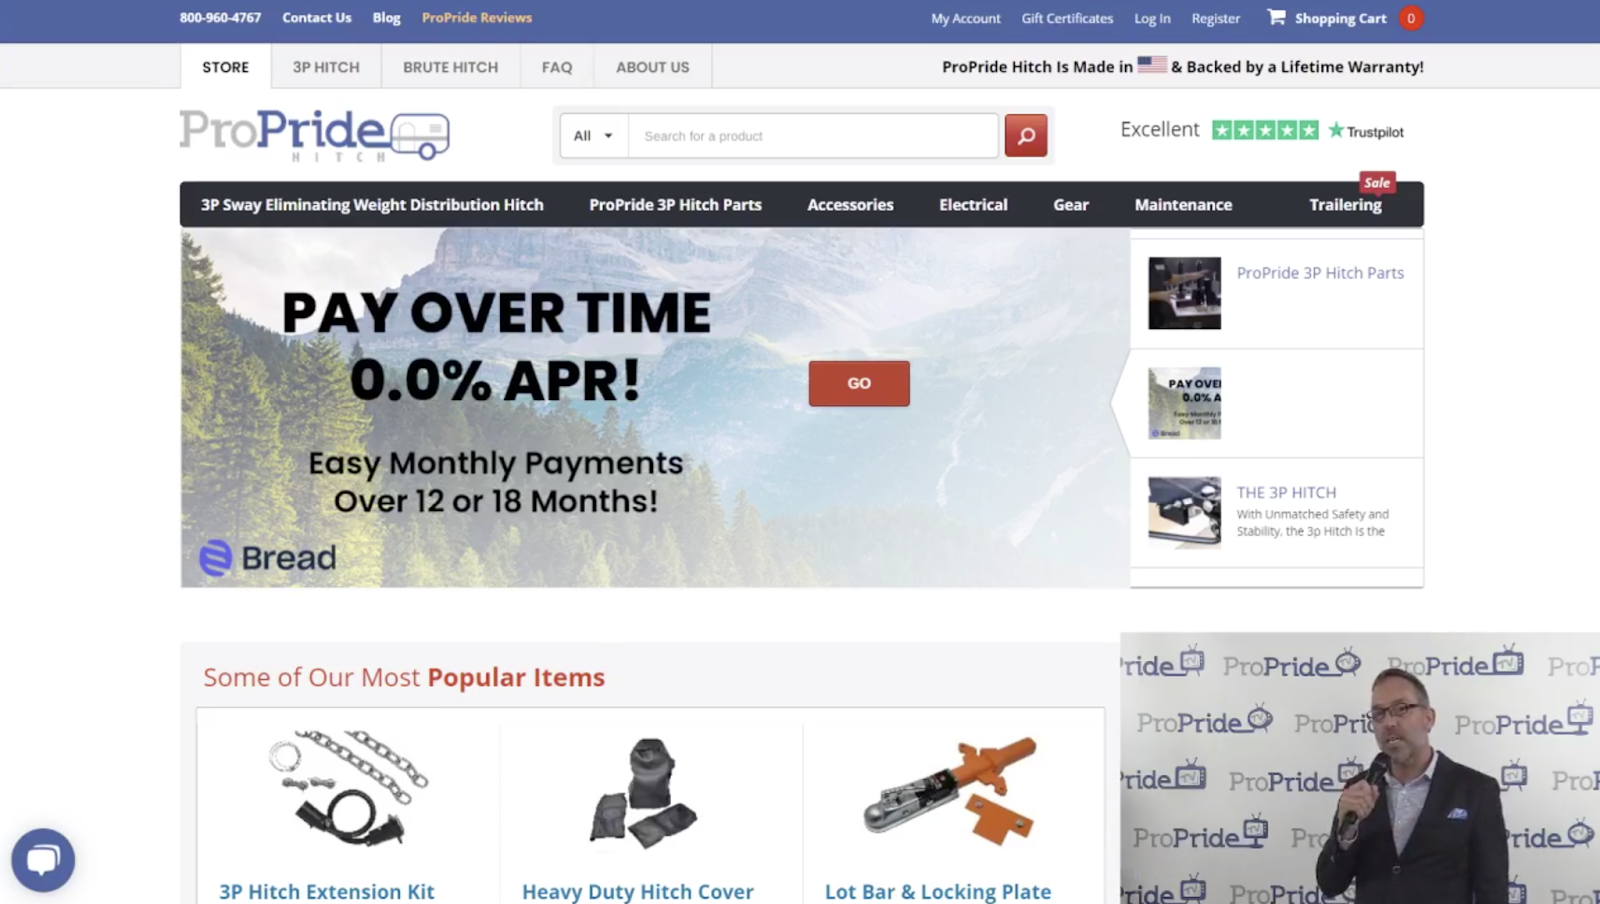The height and width of the screenshot is (904, 1600).
Task: Open the Blog link
Action: [386, 18]
